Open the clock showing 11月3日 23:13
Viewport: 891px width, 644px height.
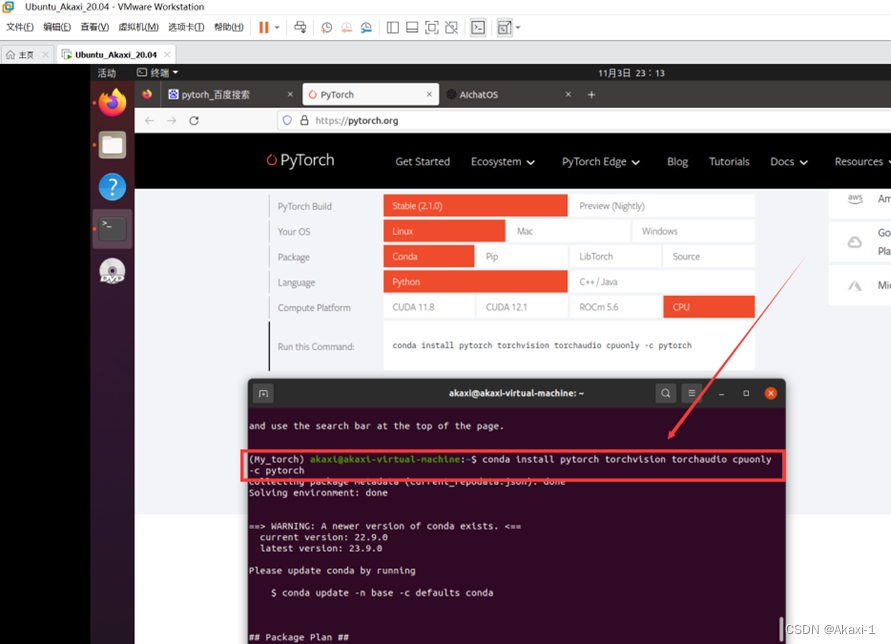coord(631,73)
